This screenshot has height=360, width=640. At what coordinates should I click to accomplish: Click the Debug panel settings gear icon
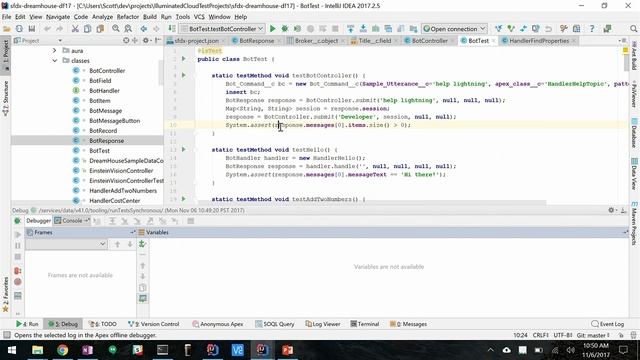coord(611,210)
